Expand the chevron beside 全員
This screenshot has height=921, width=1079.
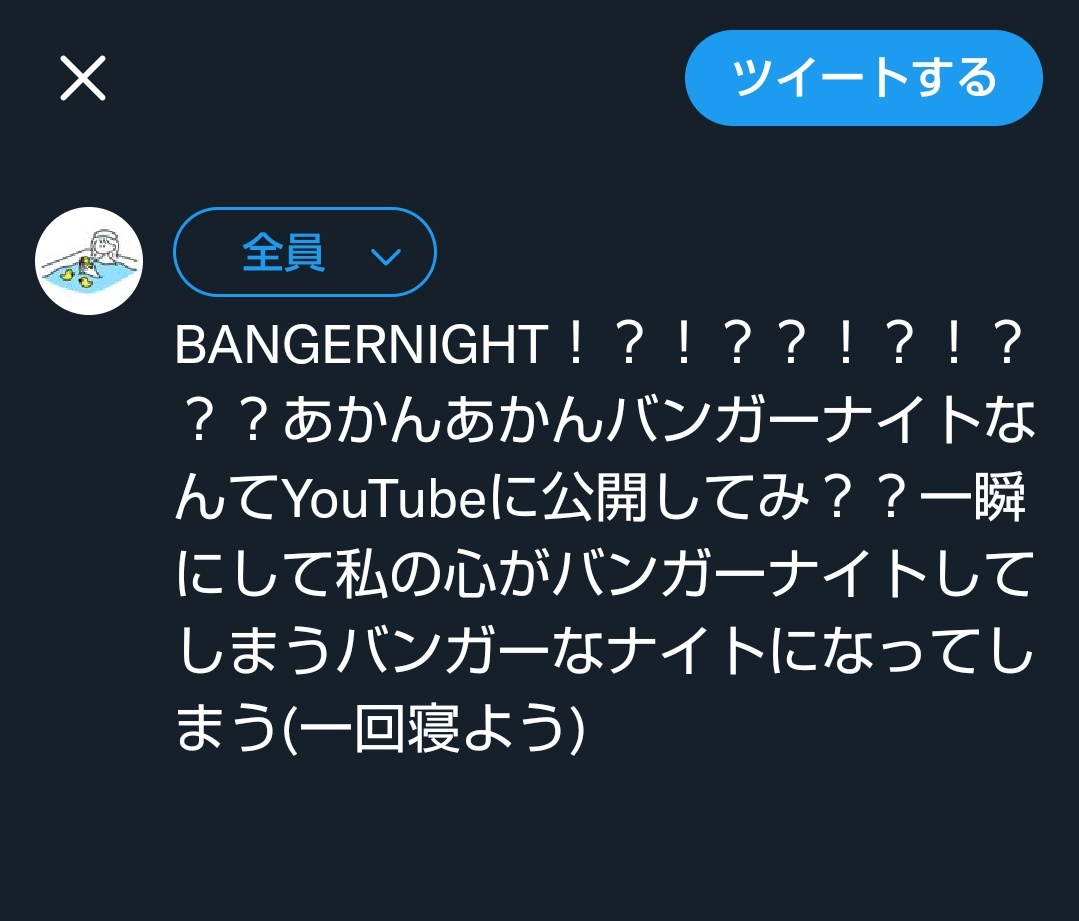[385, 257]
